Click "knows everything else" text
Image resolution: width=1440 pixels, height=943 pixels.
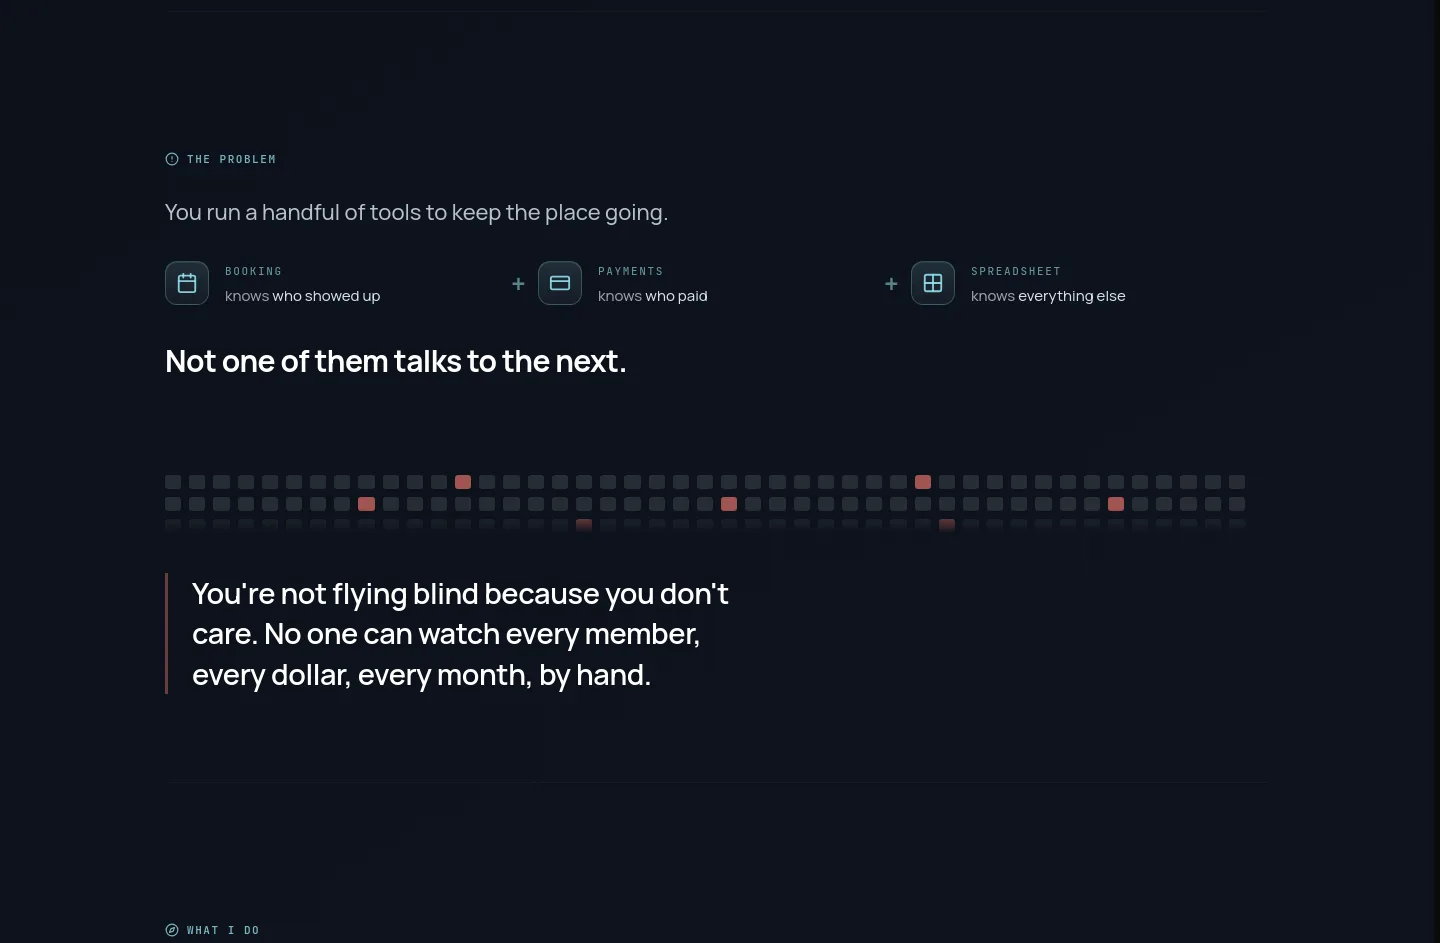click(x=1048, y=296)
